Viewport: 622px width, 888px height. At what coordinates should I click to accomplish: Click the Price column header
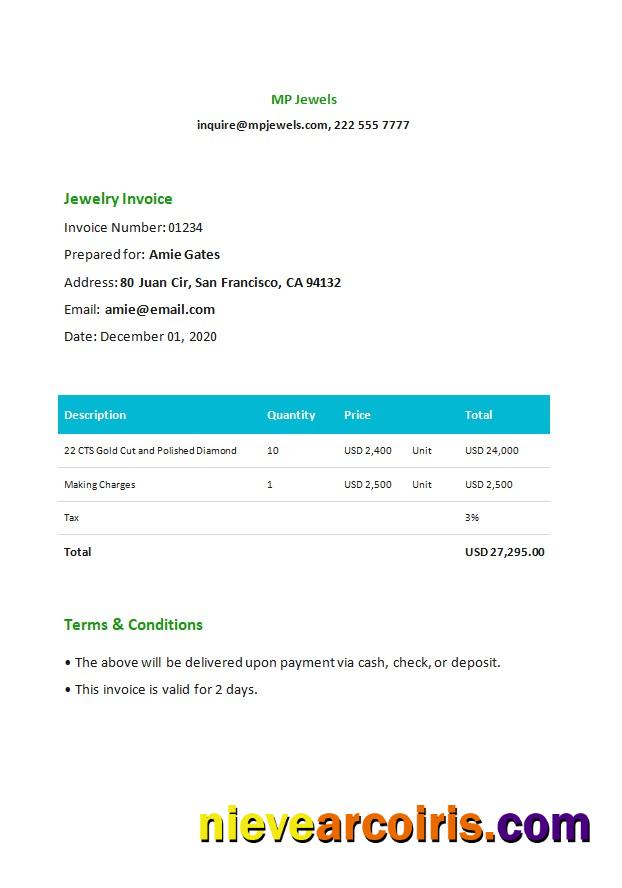click(x=357, y=415)
